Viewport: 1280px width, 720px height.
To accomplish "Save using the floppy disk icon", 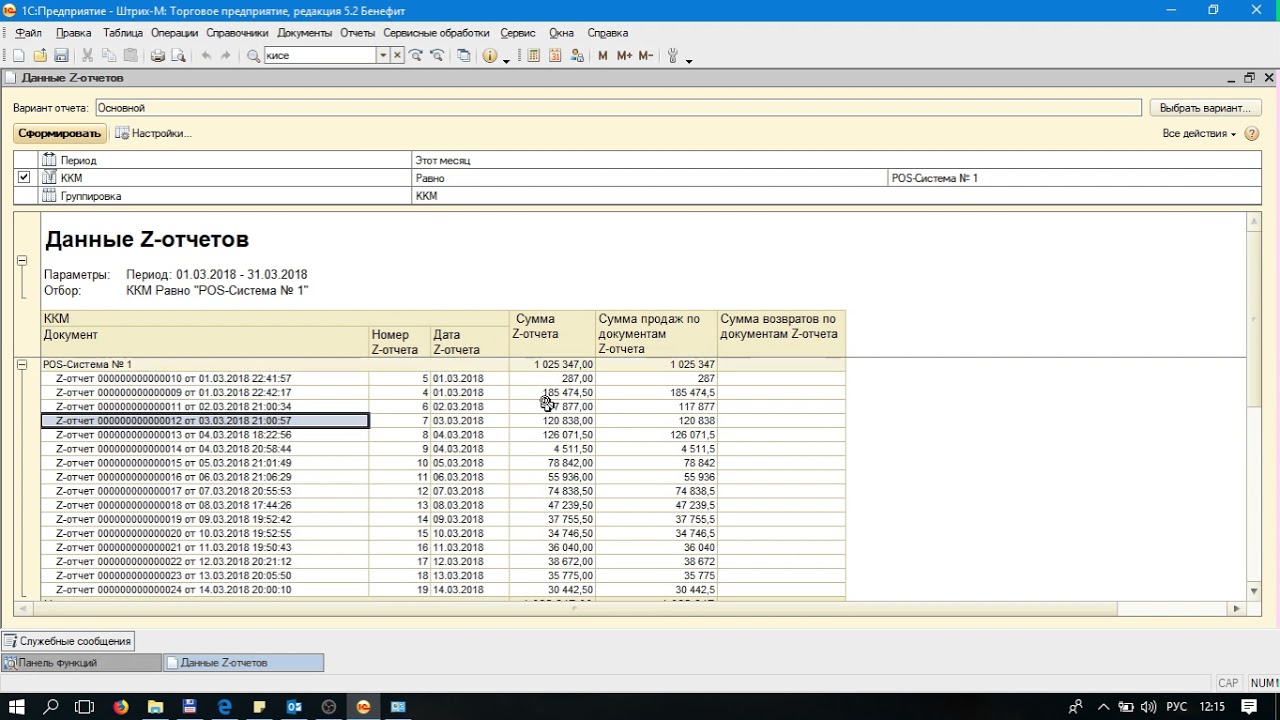I will tap(61, 56).
